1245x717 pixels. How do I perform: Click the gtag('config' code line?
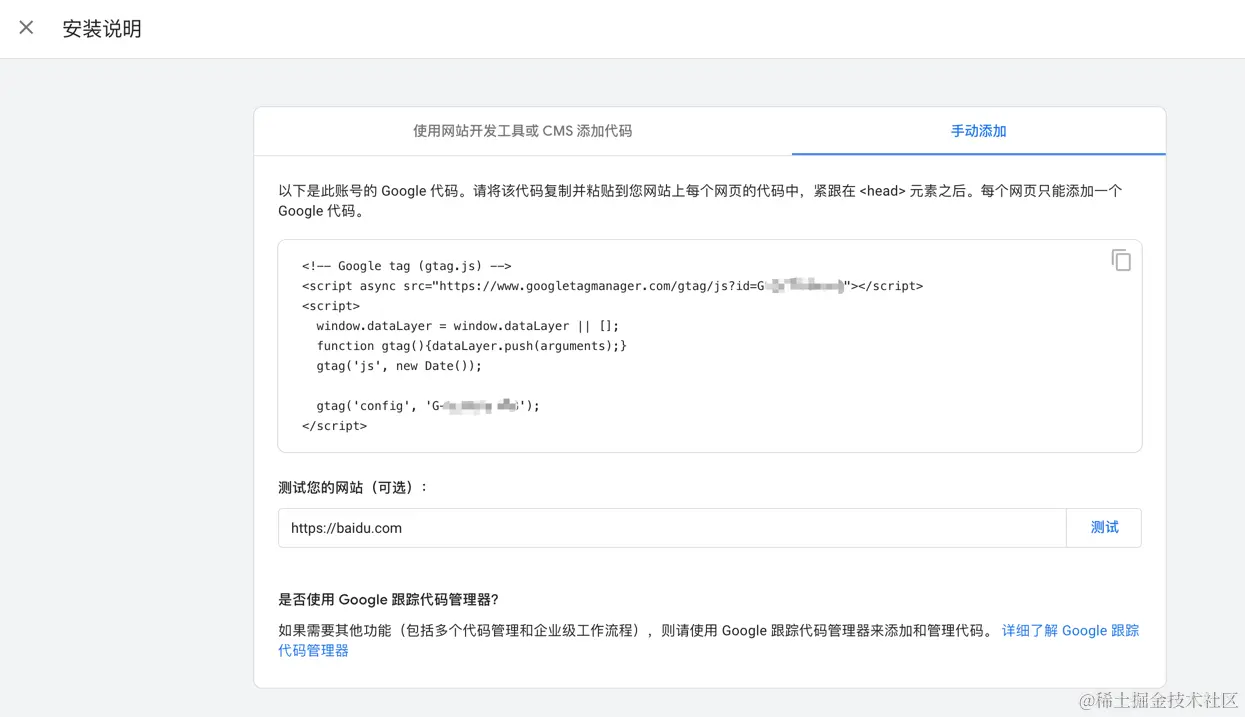pos(428,406)
